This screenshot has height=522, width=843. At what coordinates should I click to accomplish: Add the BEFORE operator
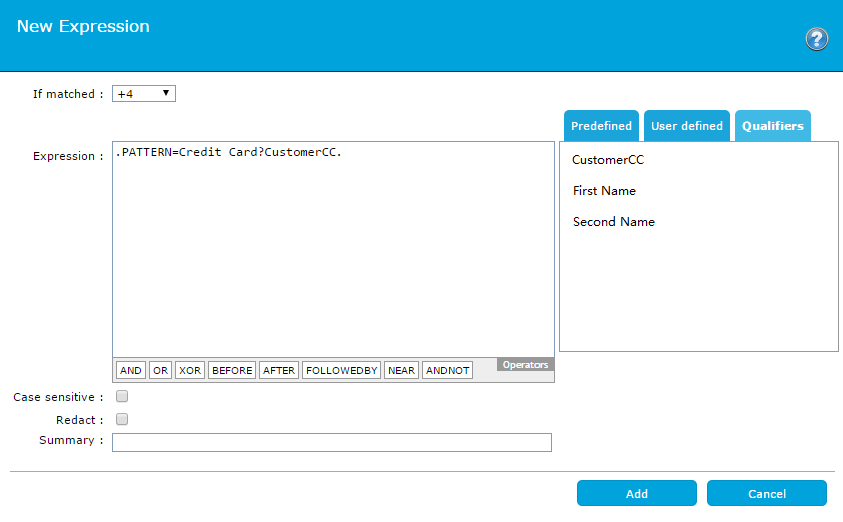click(x=232, y=370)
